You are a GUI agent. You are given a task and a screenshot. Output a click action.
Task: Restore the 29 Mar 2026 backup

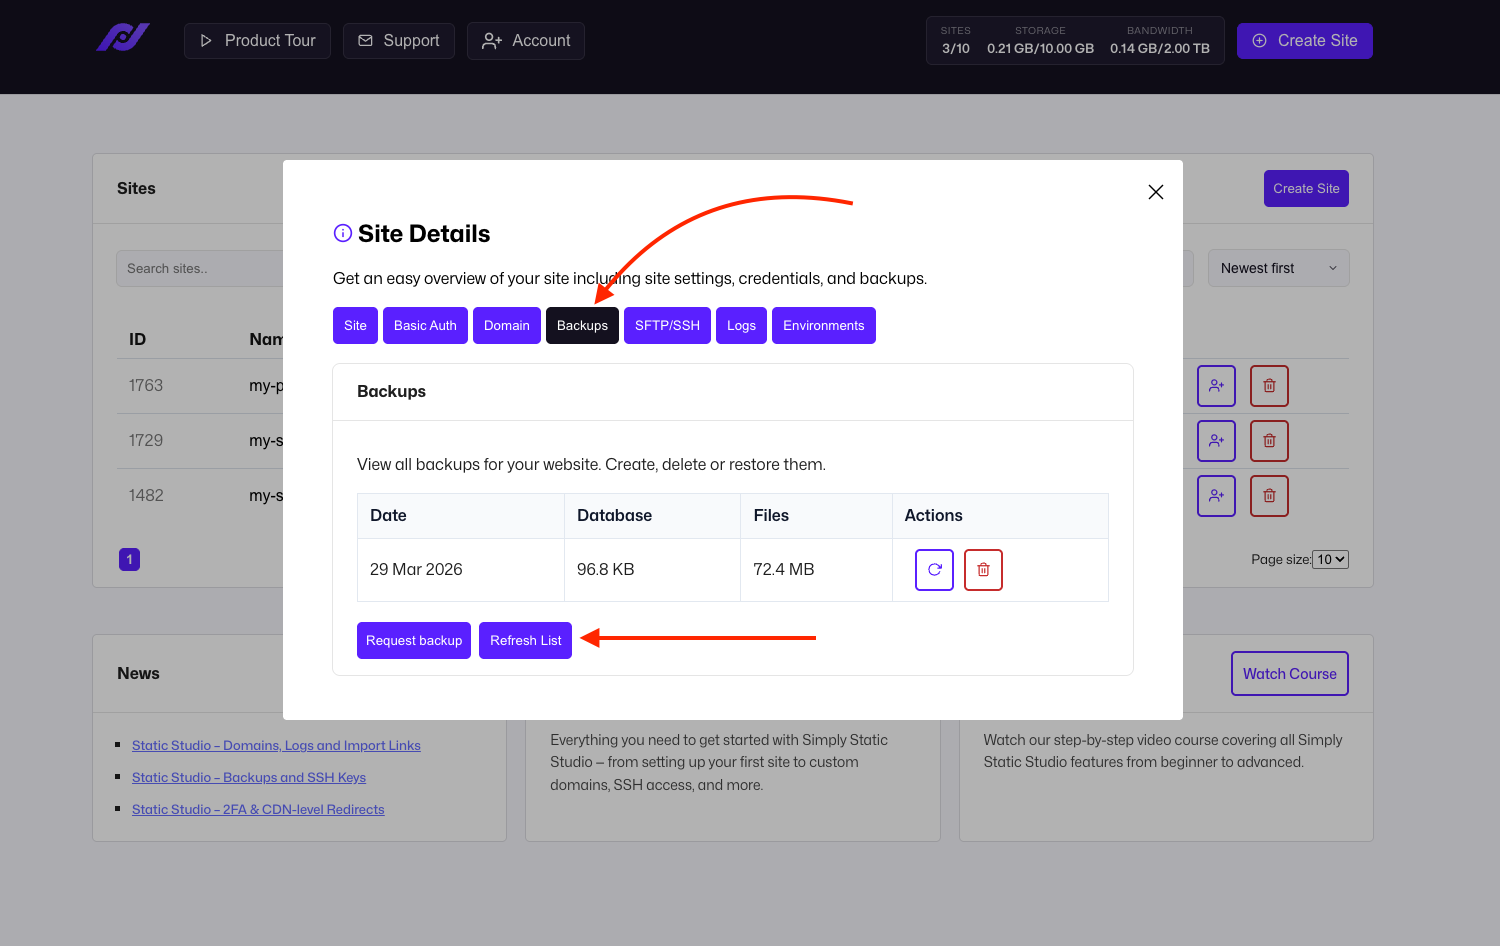tap(934, 570)
